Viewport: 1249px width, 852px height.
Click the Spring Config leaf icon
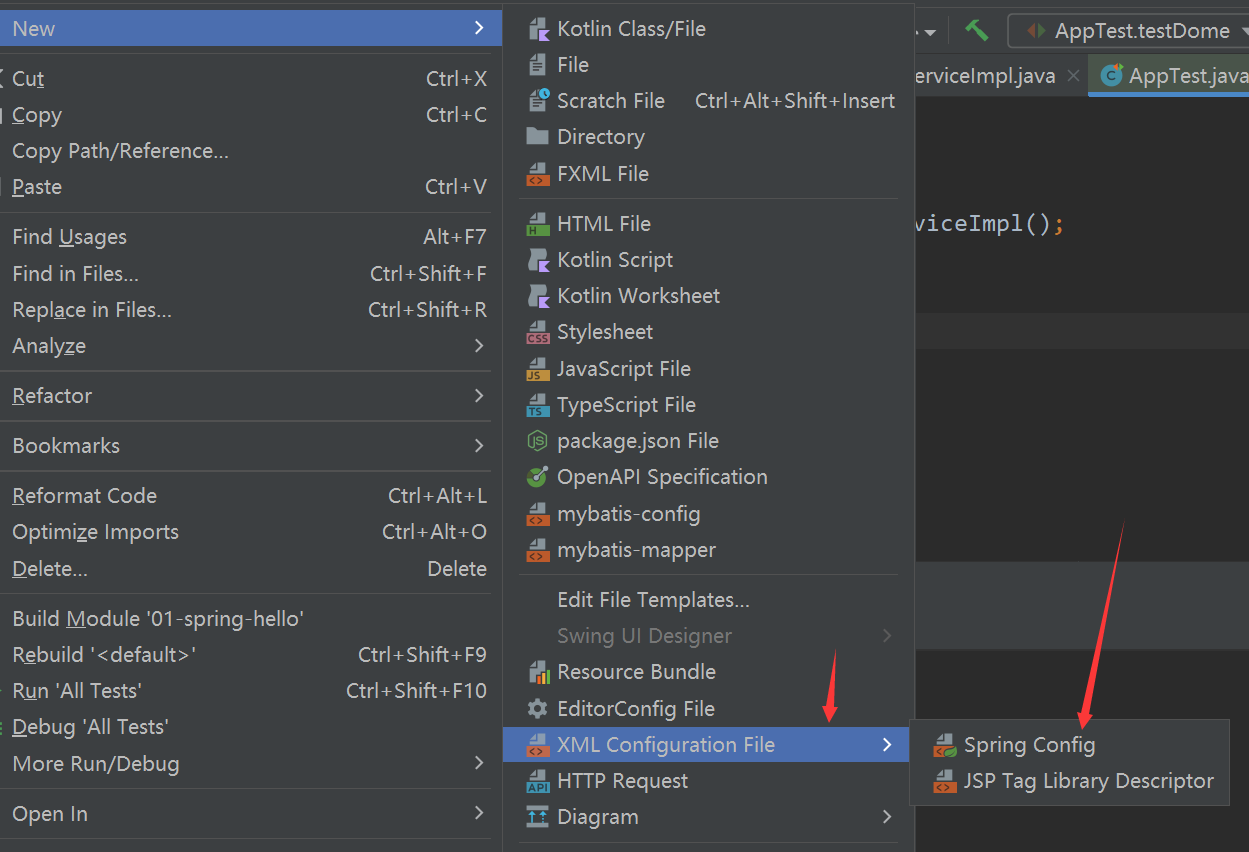(x=945, y=745)
